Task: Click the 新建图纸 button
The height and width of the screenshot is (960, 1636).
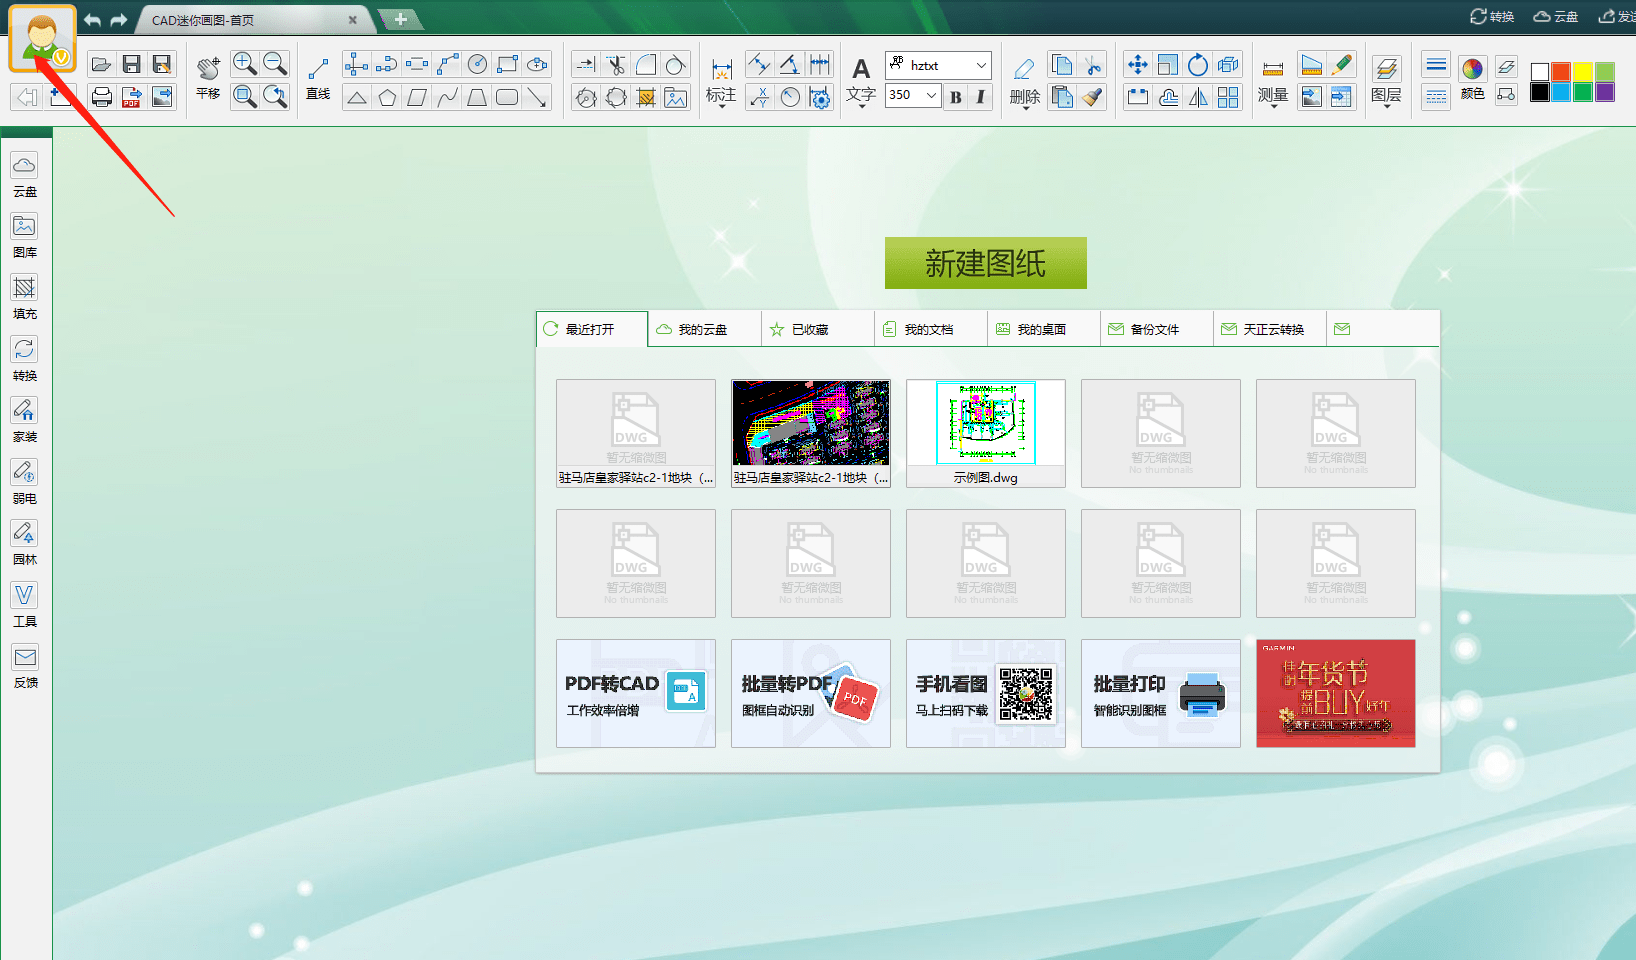Action: pyautogui.click(x=985, y=263)
